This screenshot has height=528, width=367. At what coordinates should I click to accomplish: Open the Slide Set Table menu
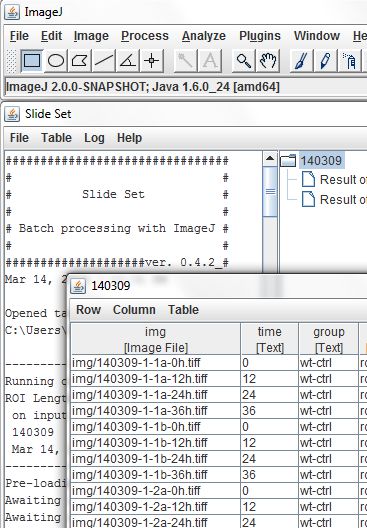click(56, 138)
